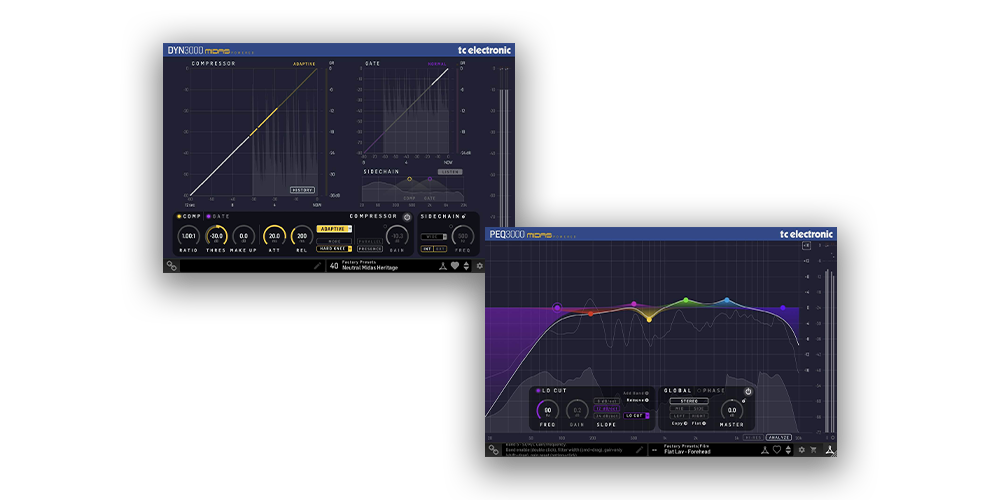Click the DYN3000 preset name edit pencil
This screenshot has width=1000, height=500.
point(317,266)
